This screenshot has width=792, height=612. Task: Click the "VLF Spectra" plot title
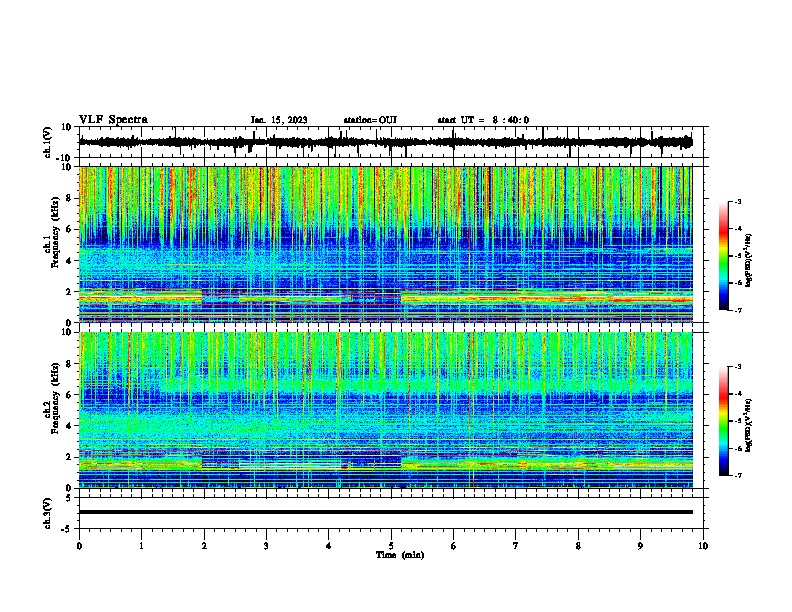pyautogui.click(x=113, y=120)
